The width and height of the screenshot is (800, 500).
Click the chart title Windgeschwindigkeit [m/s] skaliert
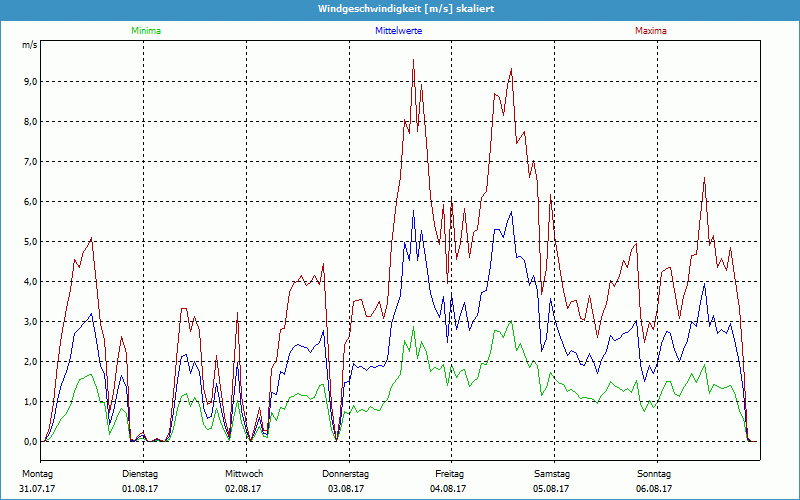tap(406, 9)
